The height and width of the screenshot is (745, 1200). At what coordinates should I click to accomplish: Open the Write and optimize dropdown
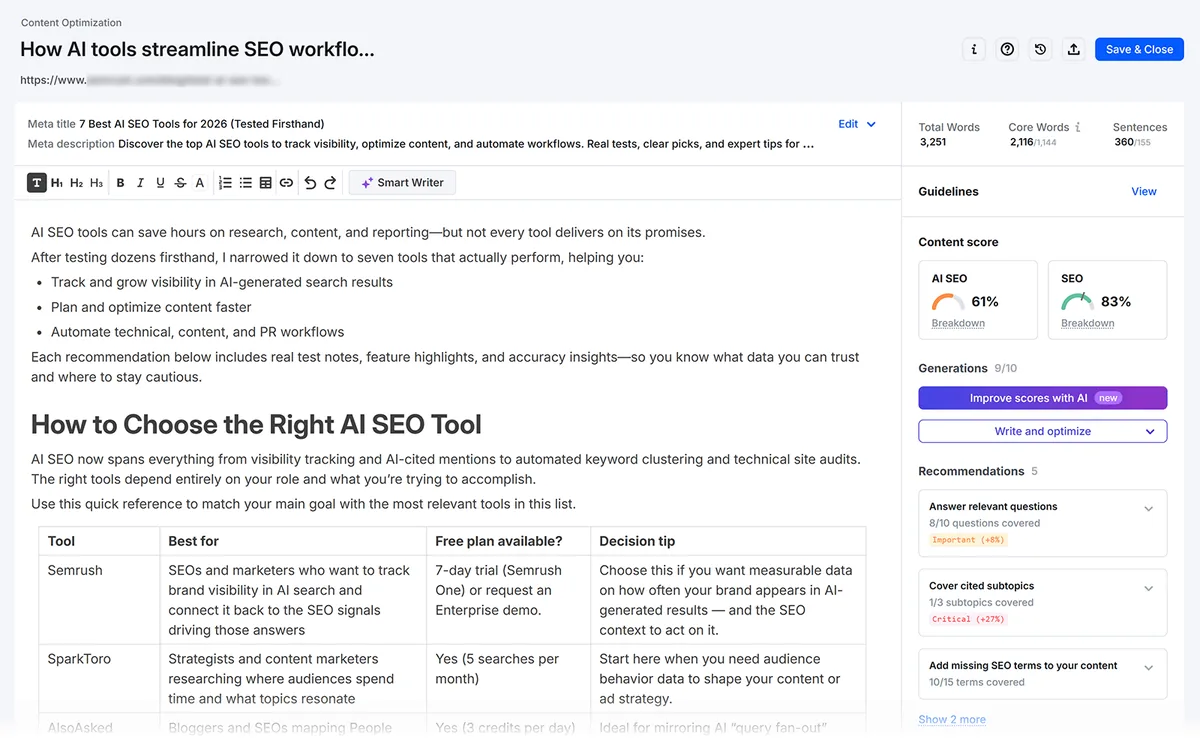pos(1043,431)
